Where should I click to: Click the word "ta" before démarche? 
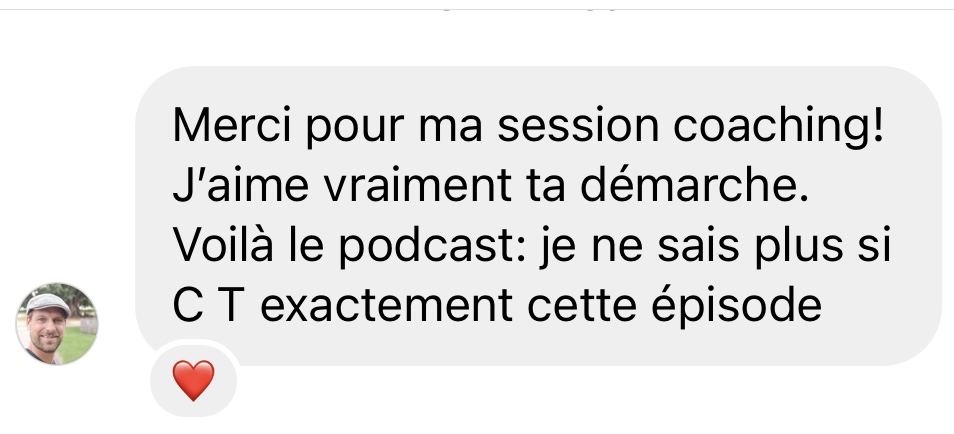(545, 186)
